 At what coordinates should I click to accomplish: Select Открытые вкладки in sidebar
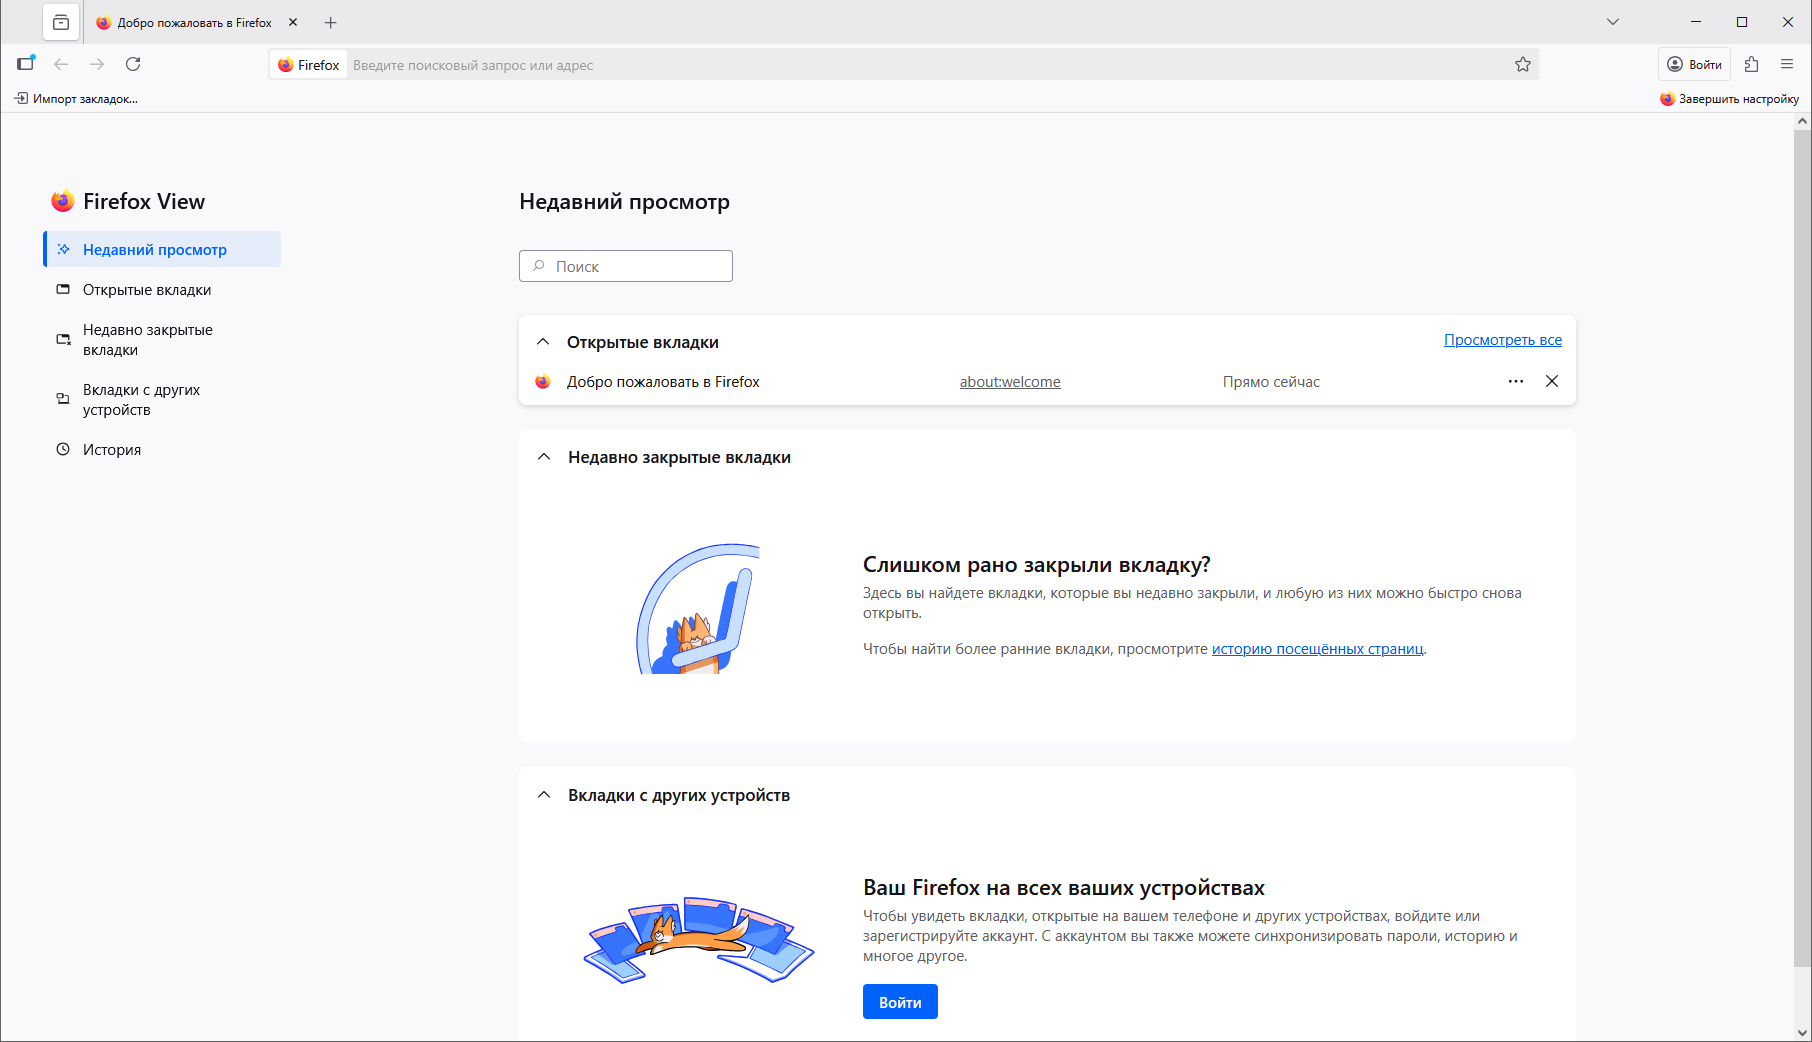162,290
